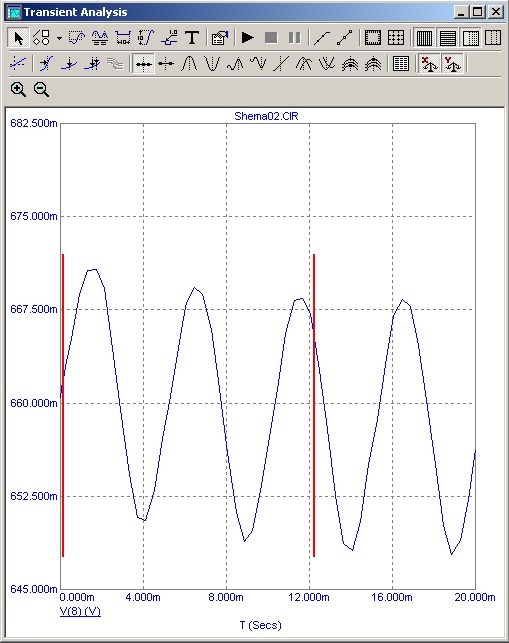This screenshot has width=509, height=643.
Task: Toggle Auto Scale X axis button
Action: (429, 64)
